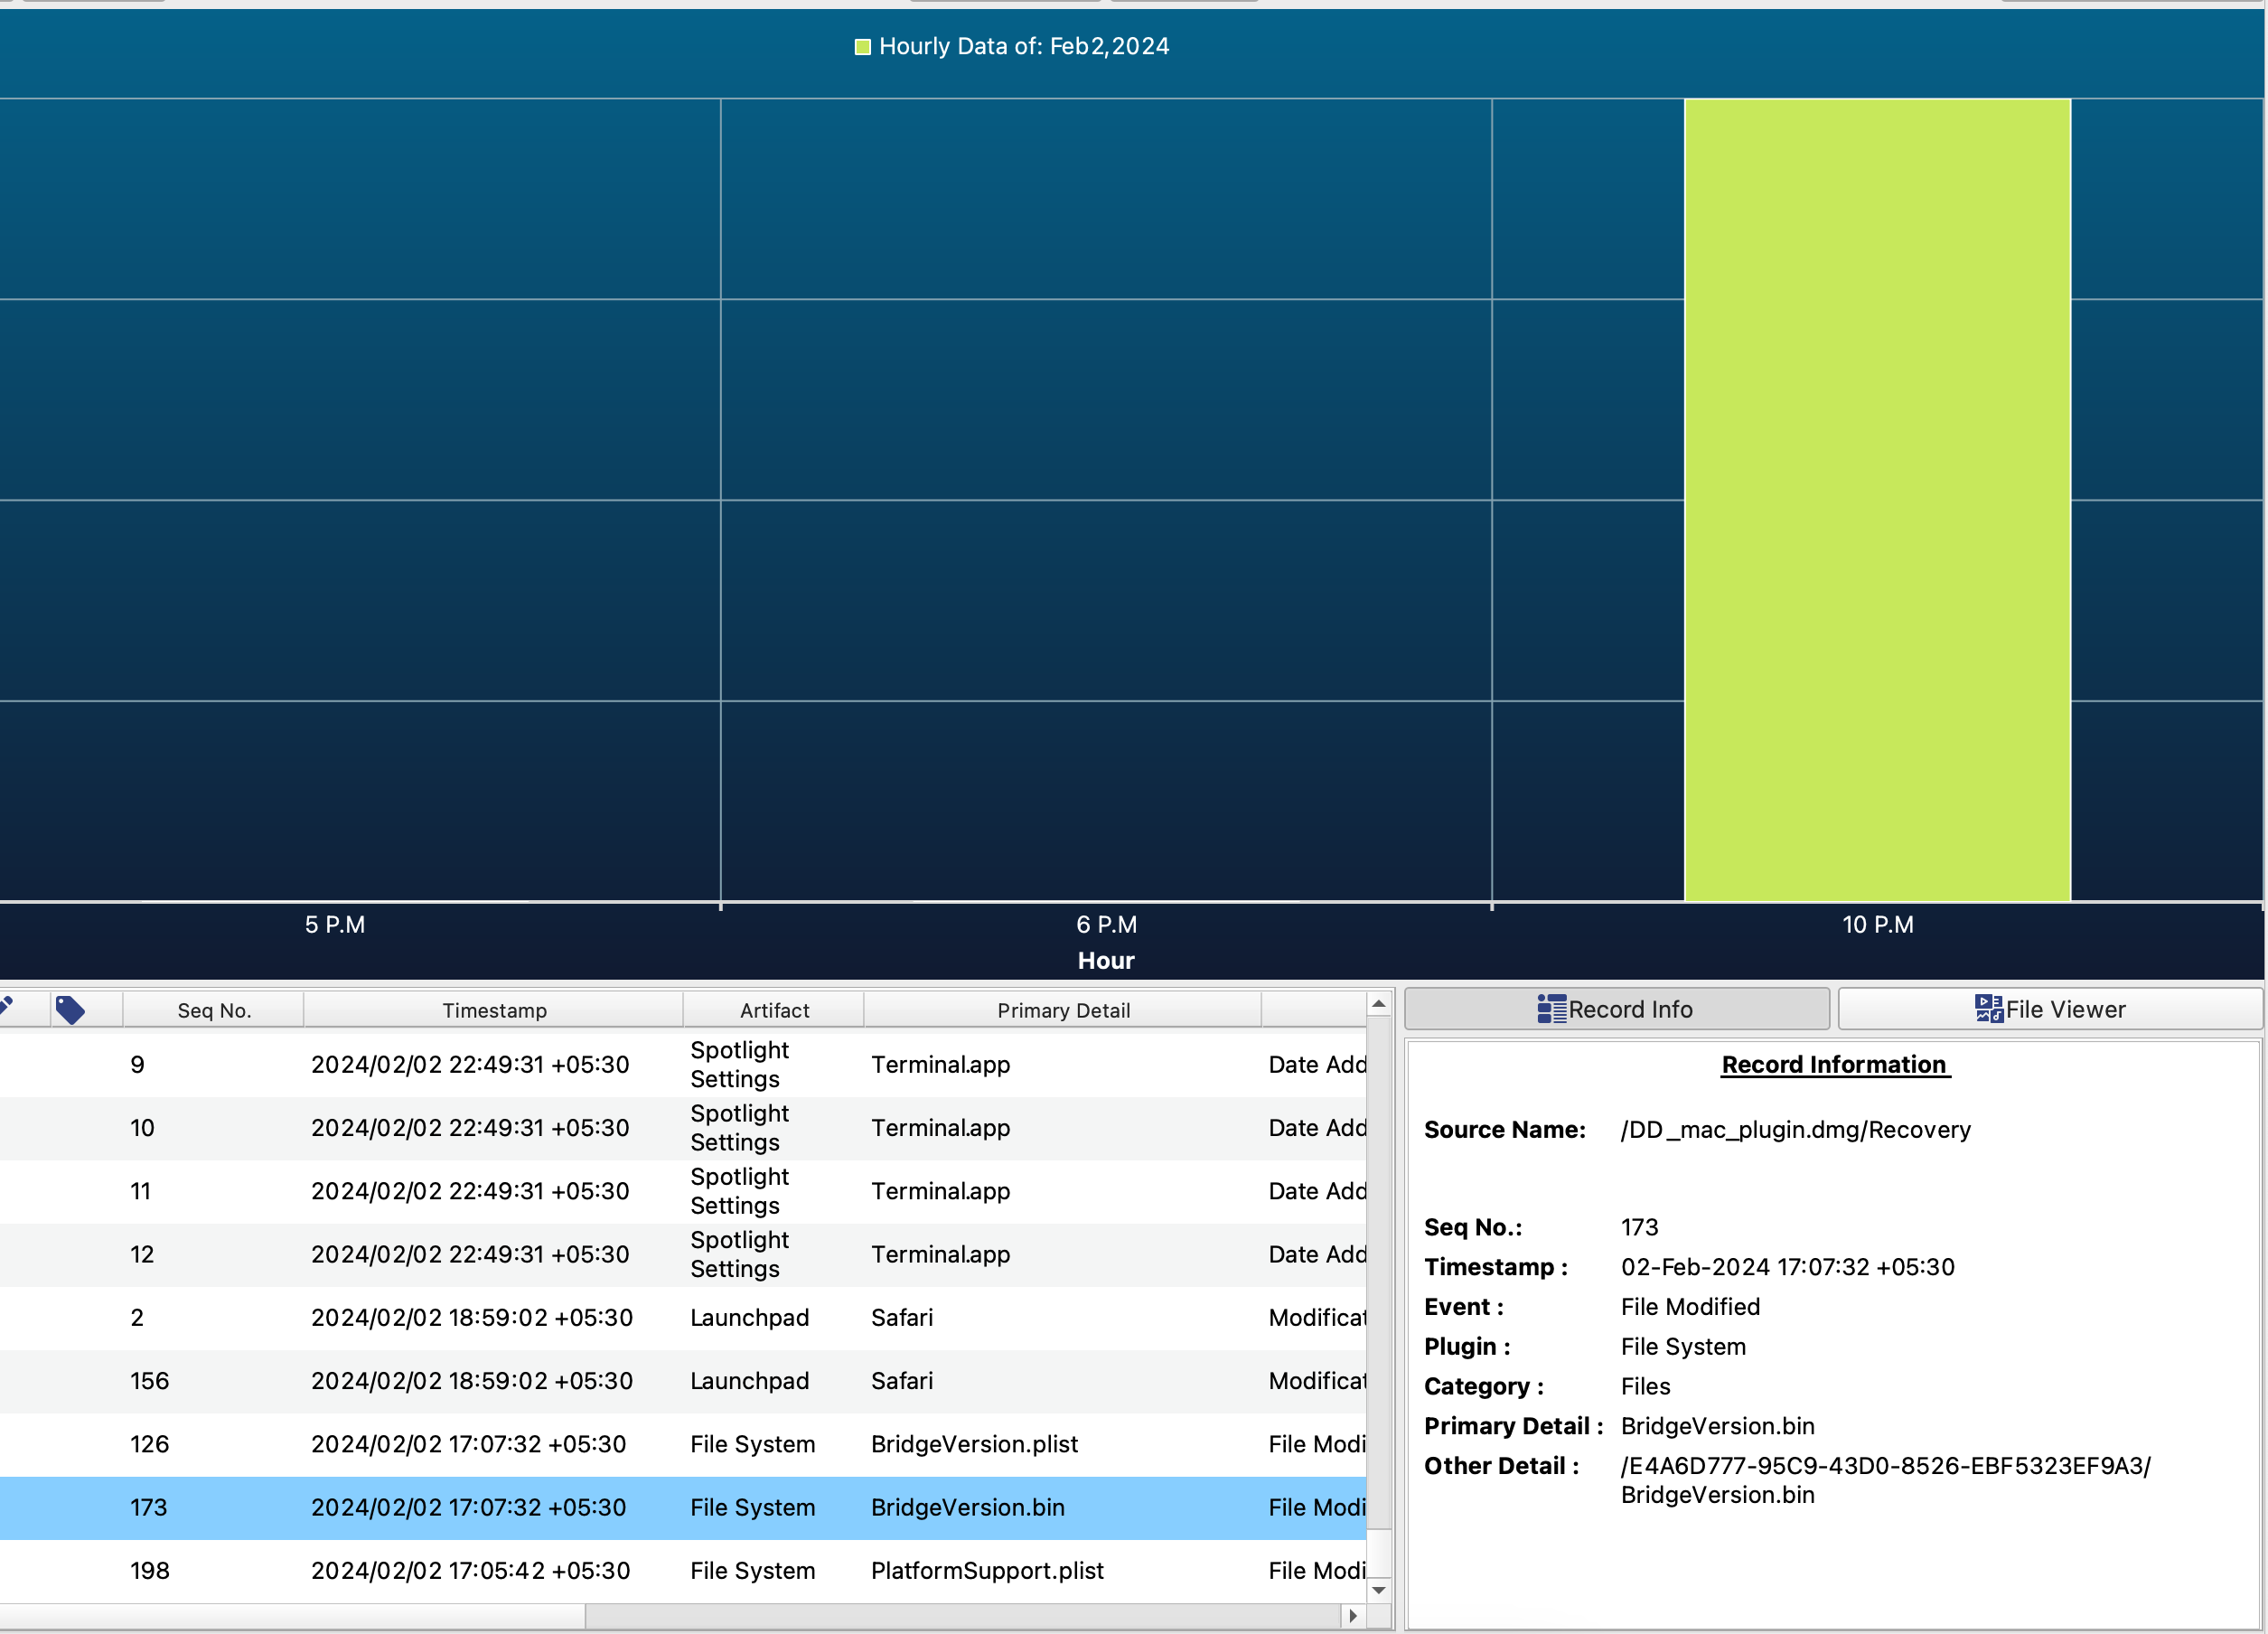Click the table scroll up arrow
Viewport: 2268px width, 1634px height.
1379,1004
